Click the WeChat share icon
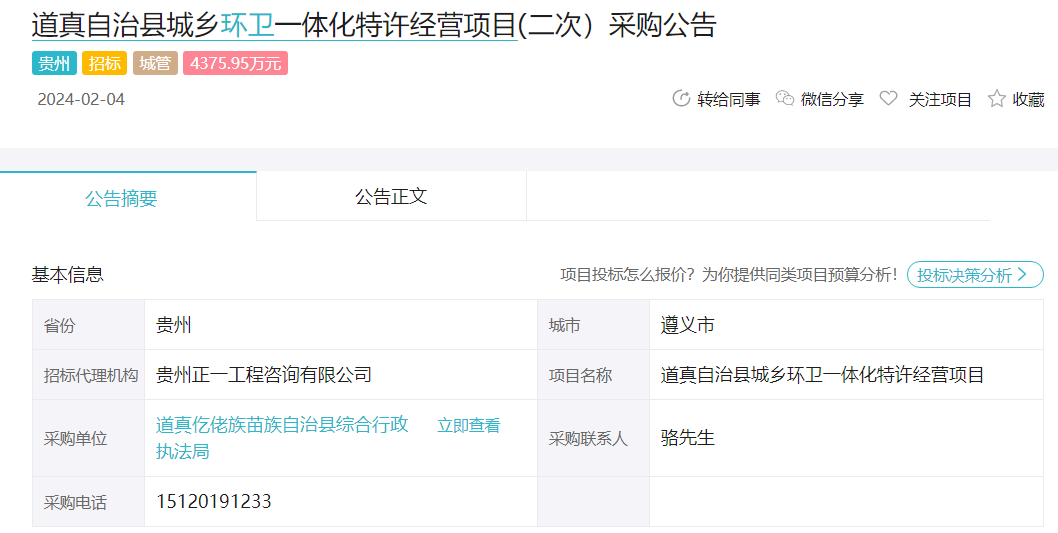Image resolution: width=1058 pixels, height=533 pixels. [x=785, y=99]
